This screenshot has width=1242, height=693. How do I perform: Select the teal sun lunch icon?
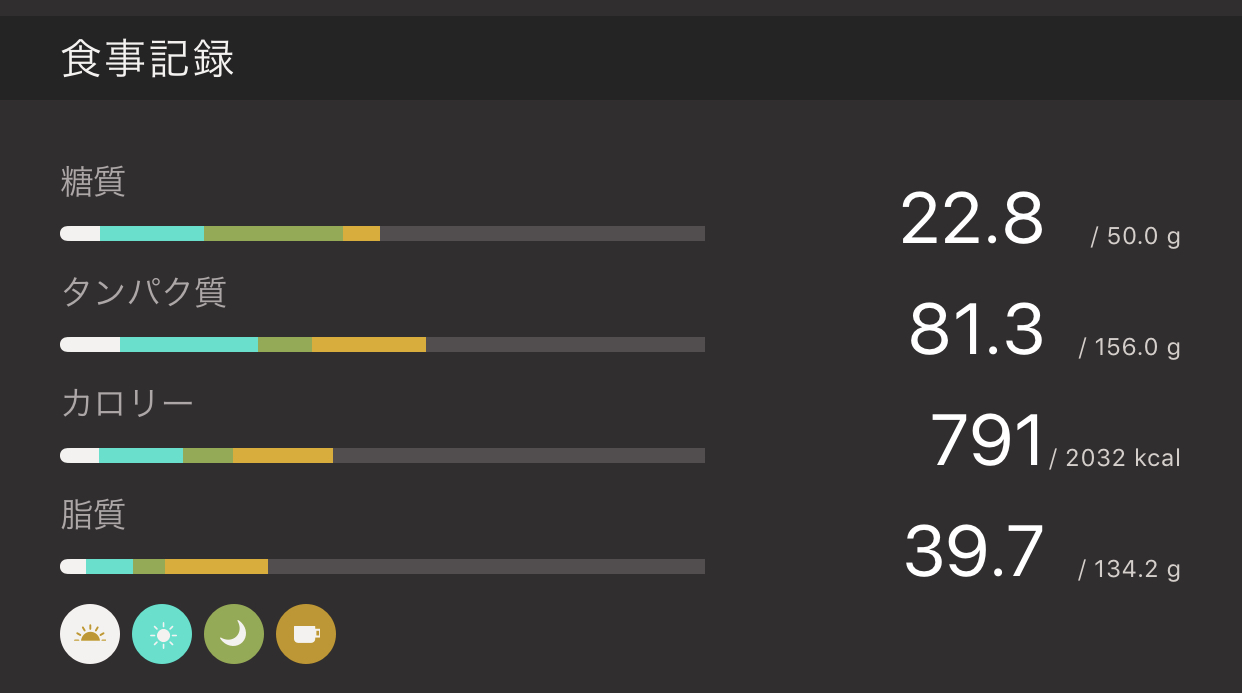click(x=162, y=634)
